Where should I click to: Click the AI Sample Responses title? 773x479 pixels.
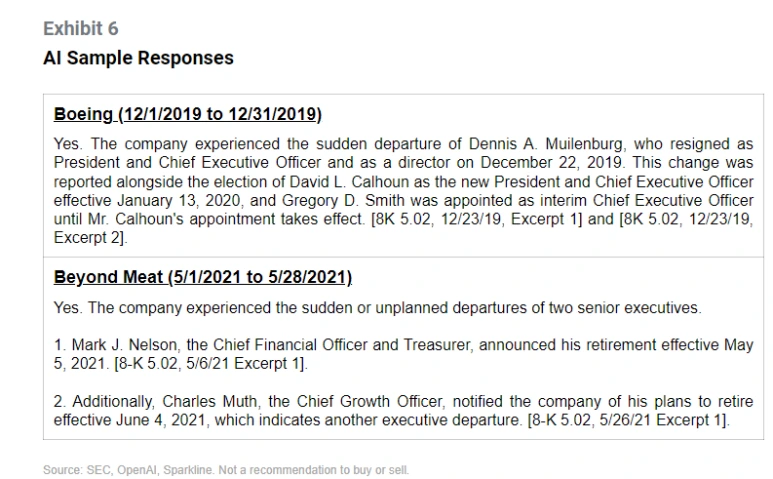tap(138, 58)
